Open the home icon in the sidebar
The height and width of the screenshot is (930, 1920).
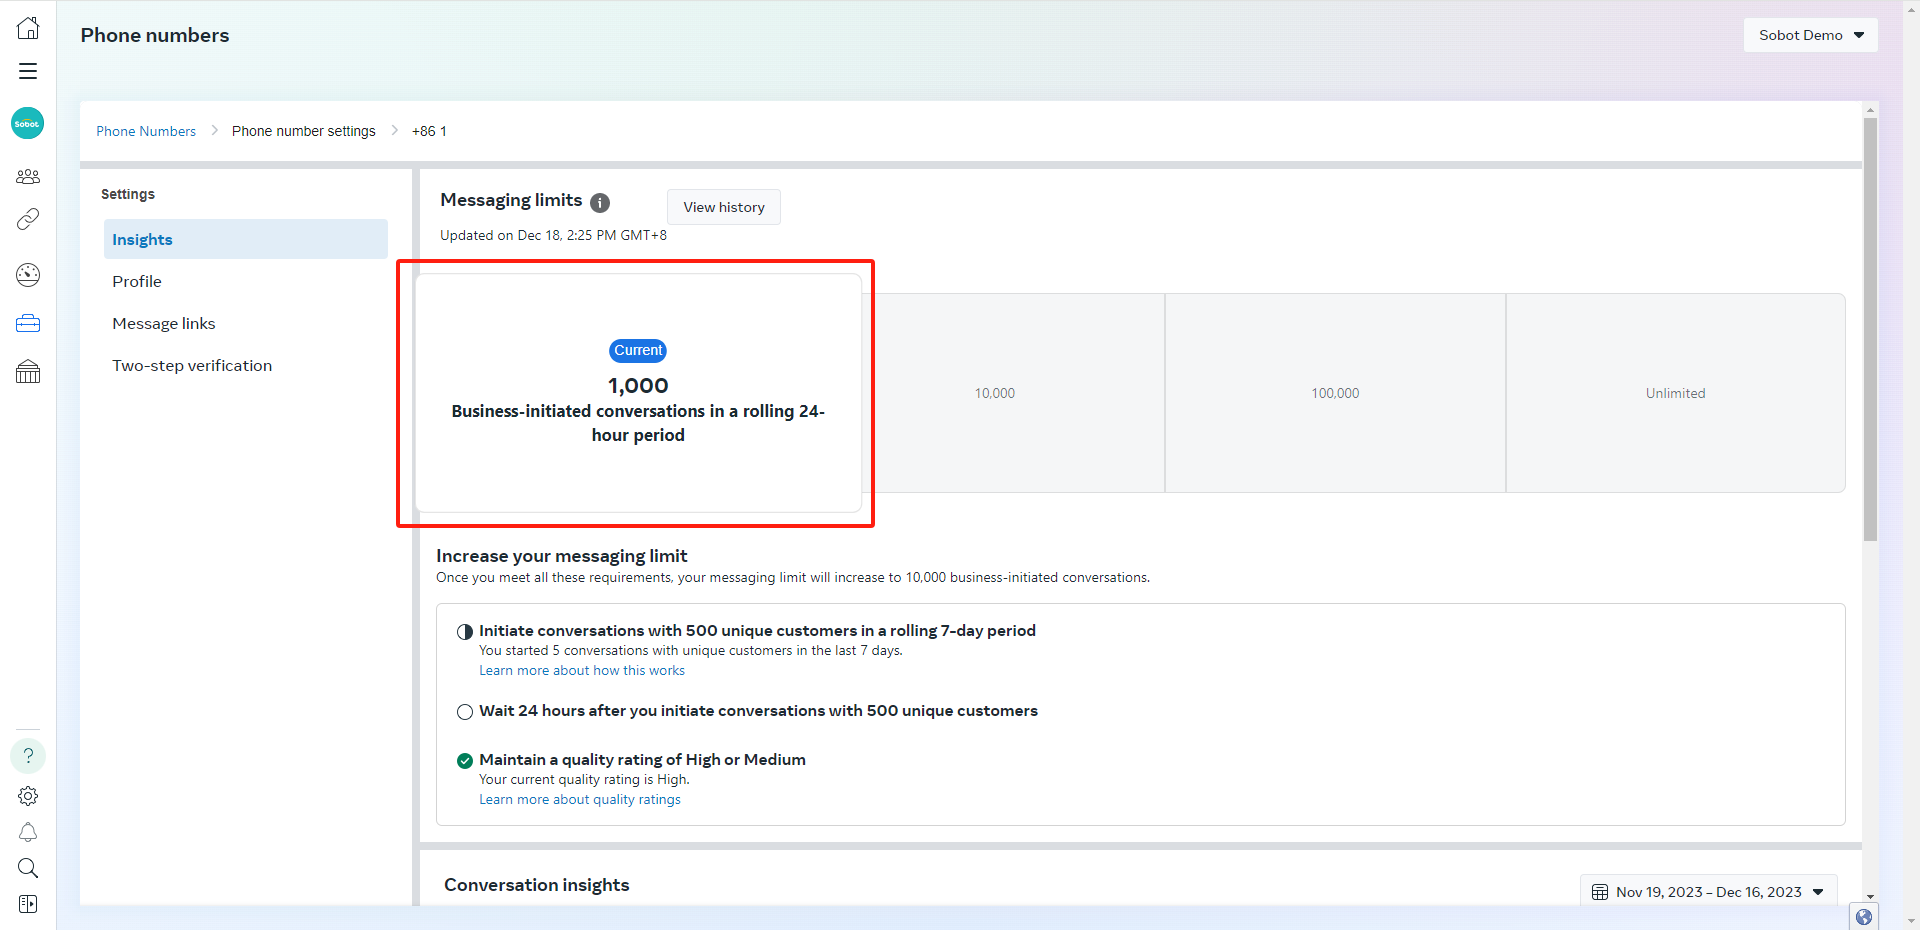point(28,28)
